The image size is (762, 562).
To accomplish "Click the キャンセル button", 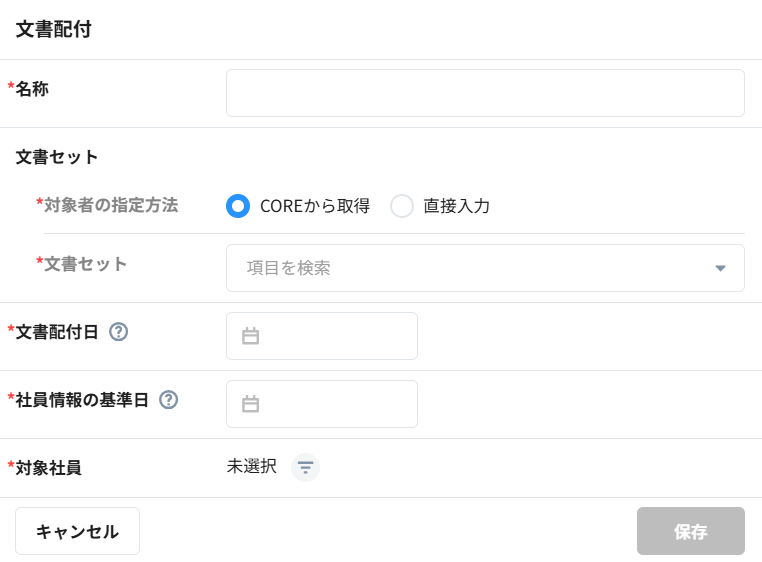I will click(77, 531).
